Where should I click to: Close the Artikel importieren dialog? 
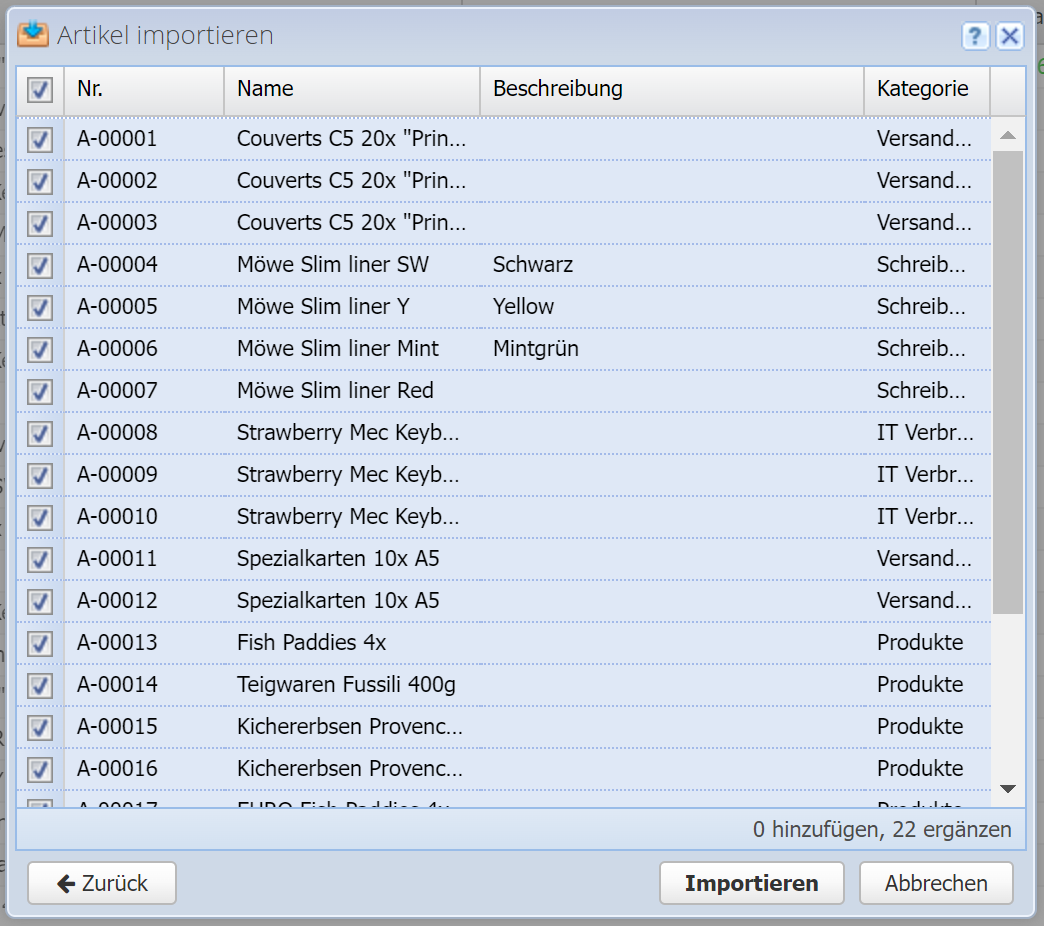(x=1009, y=37)
